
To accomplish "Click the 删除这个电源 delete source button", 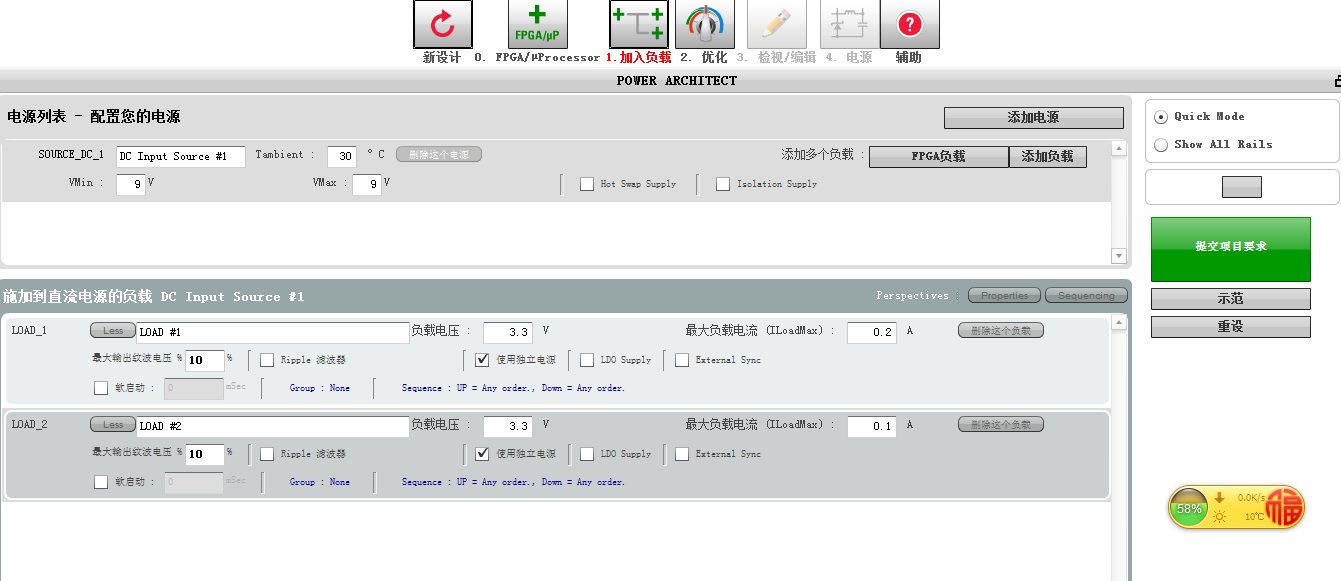I will tap(439, 155).
